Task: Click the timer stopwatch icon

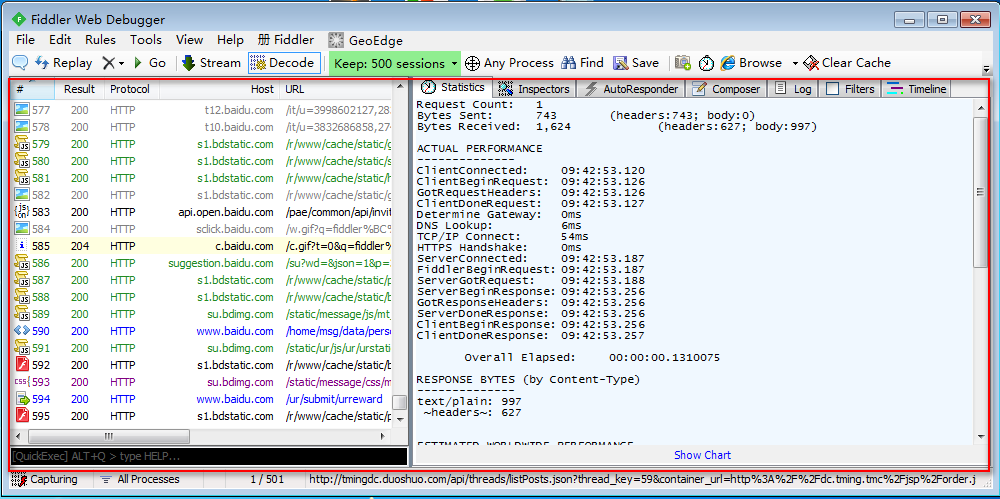Action: click(x=706, y=63)
